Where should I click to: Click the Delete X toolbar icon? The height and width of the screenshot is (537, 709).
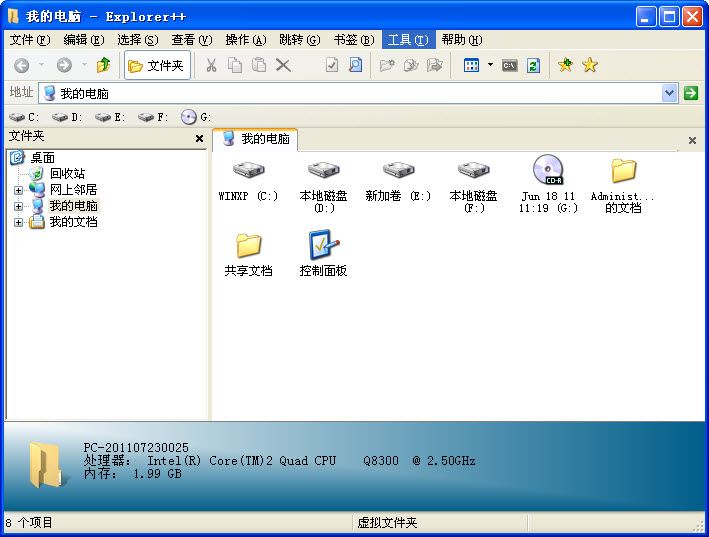coord(283,66)
